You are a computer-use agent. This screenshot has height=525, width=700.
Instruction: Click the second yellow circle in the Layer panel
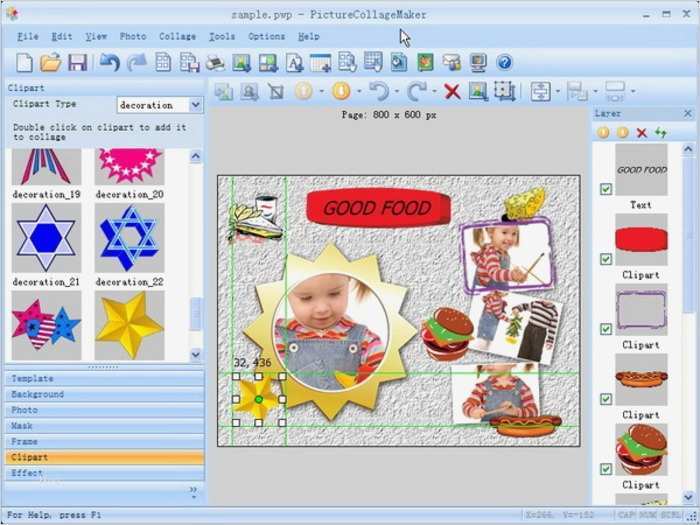point(622,133)
